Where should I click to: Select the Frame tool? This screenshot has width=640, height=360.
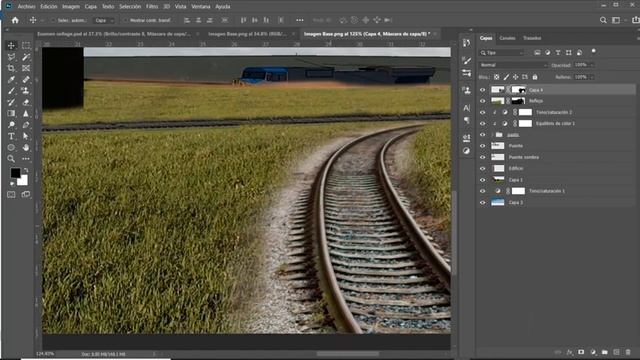tap(26, 68)
